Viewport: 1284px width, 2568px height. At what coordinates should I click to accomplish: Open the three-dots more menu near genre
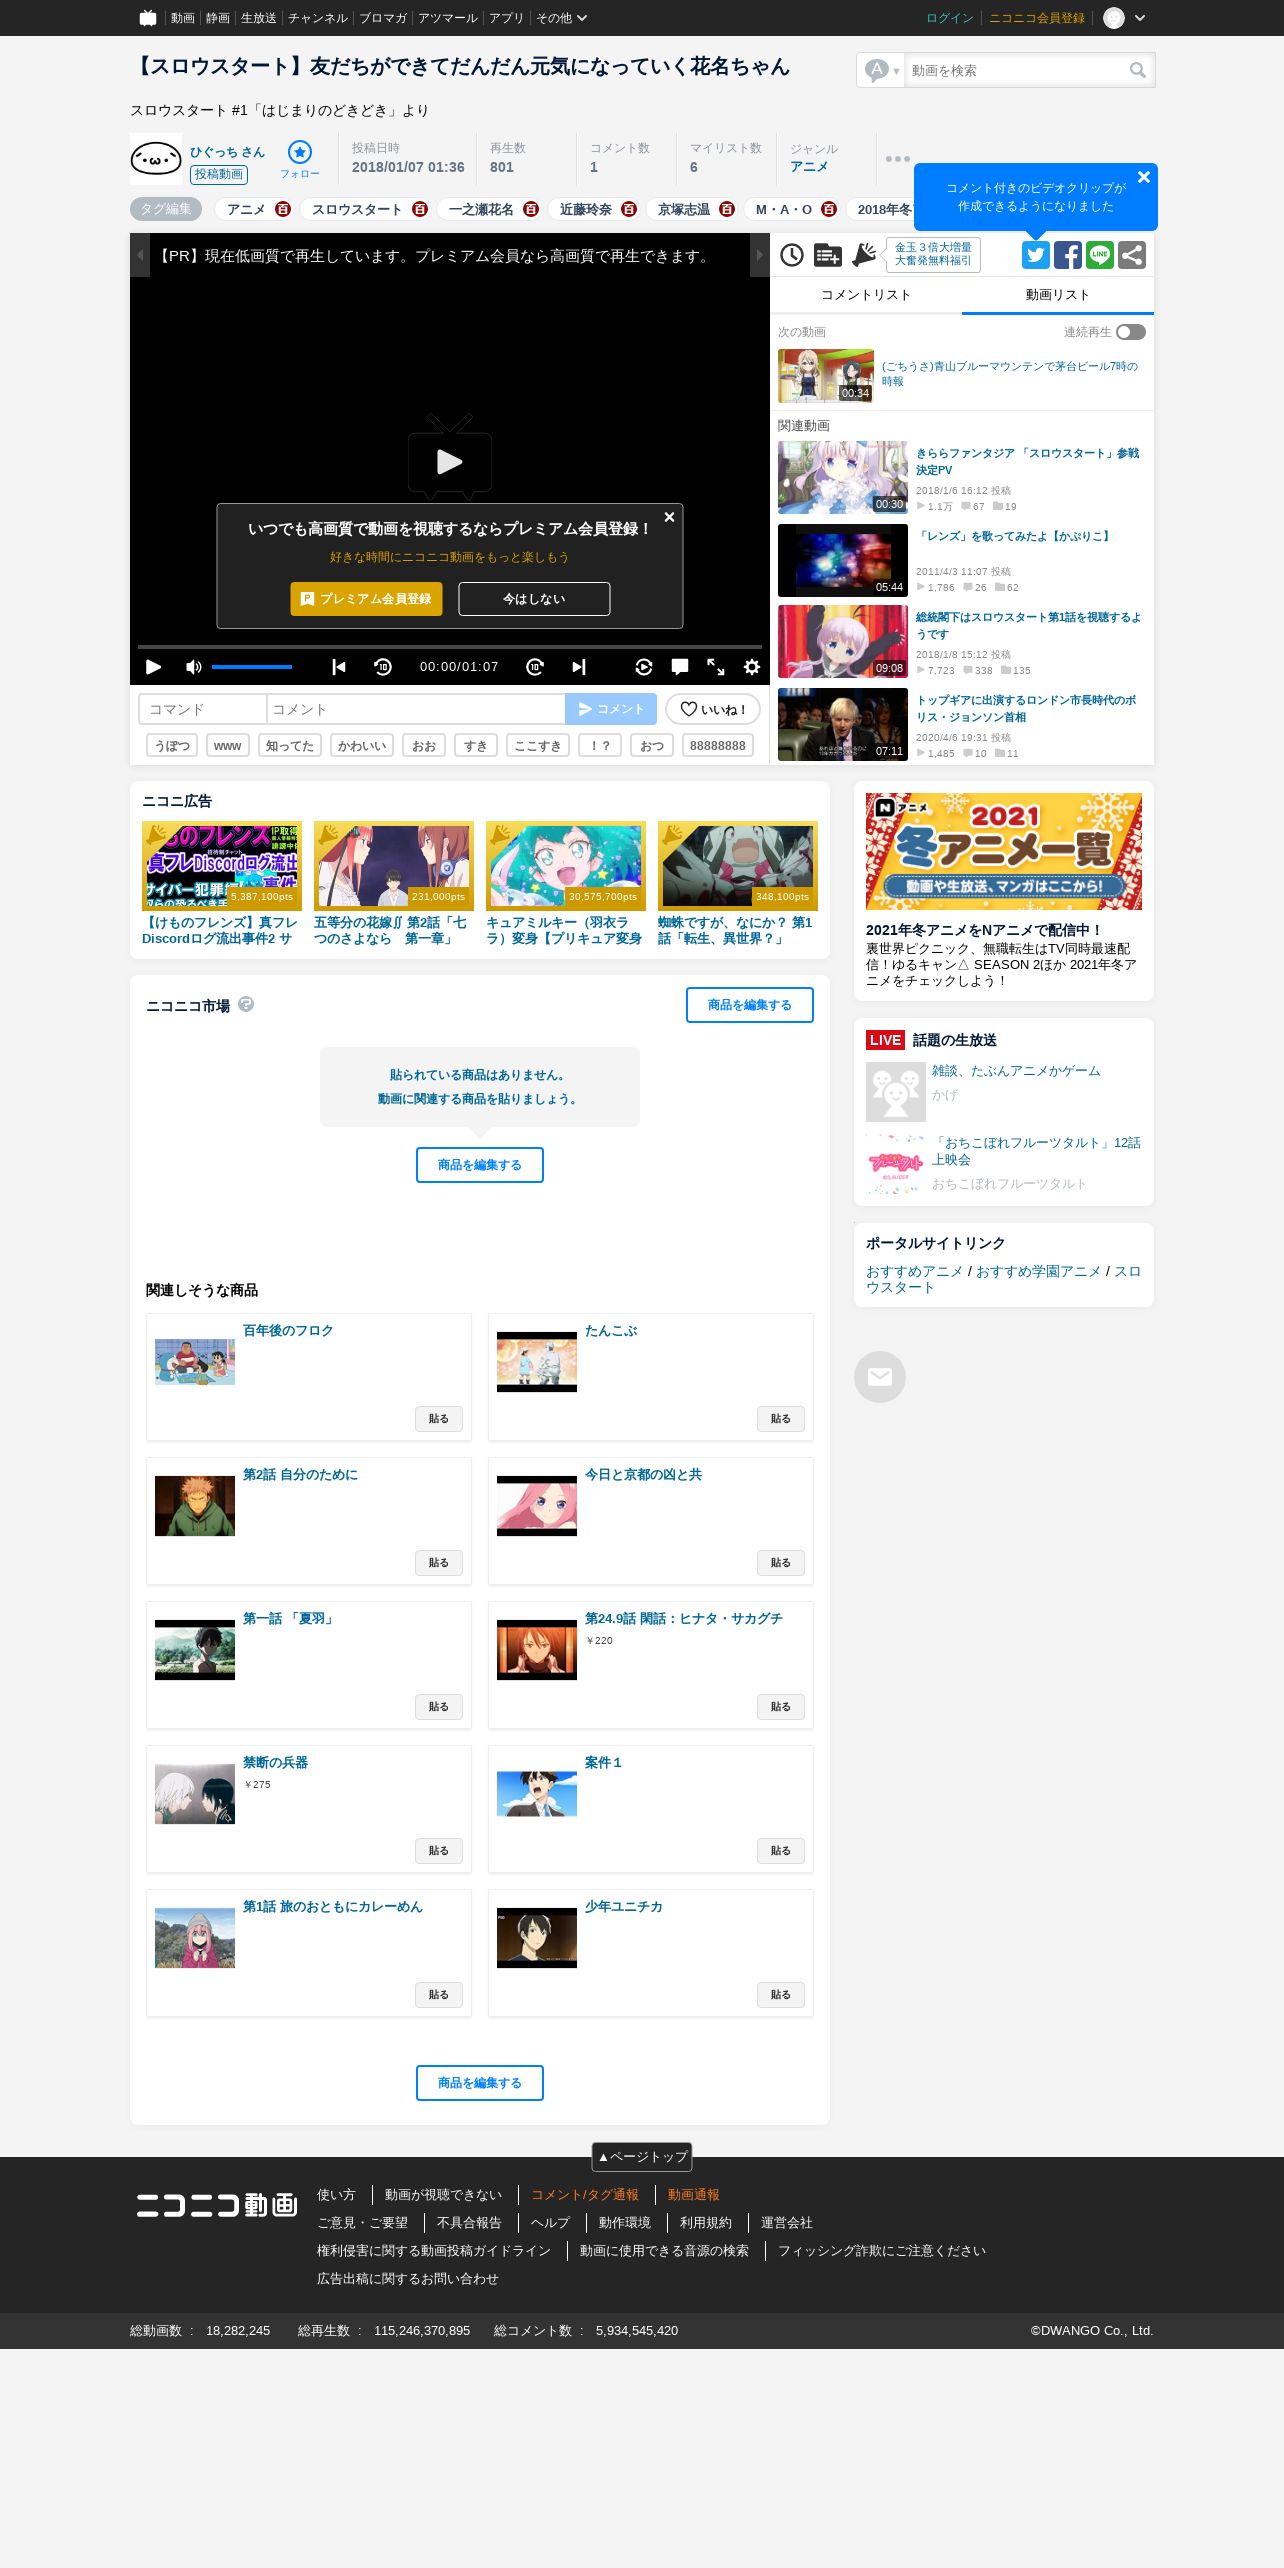pyautogui.click(x=898, y=159)
